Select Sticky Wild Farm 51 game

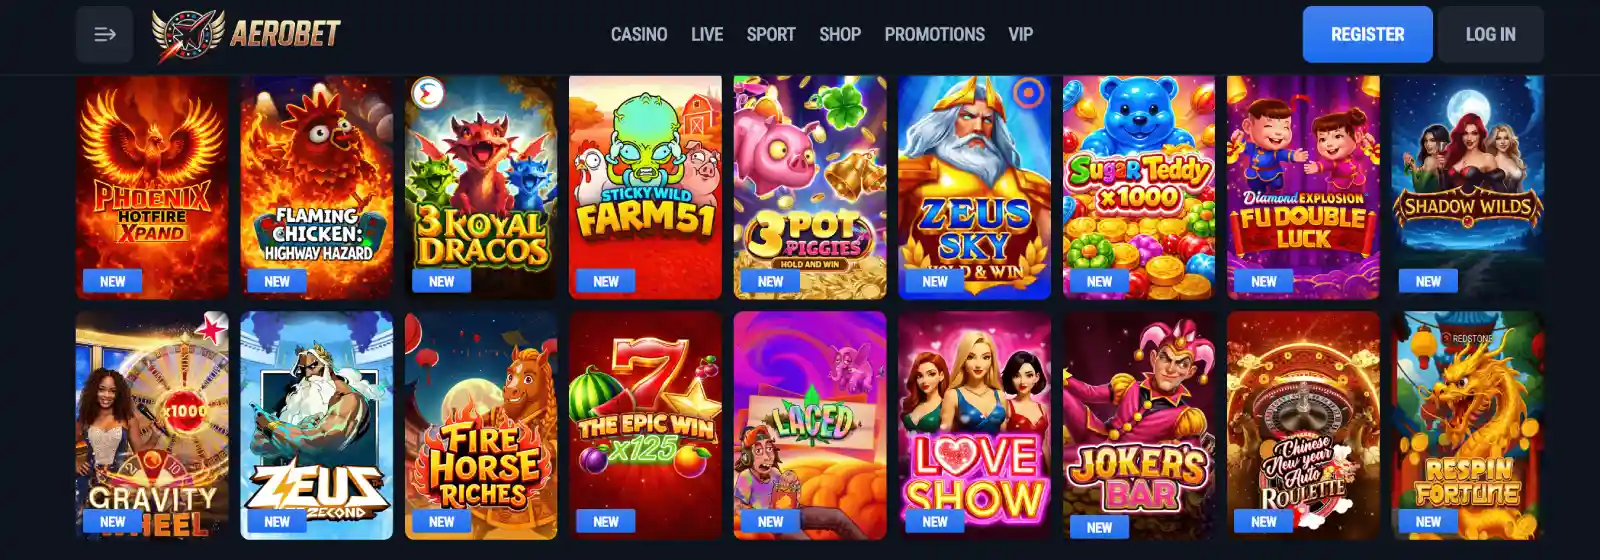pyautogui.click(x=645, y=187)
